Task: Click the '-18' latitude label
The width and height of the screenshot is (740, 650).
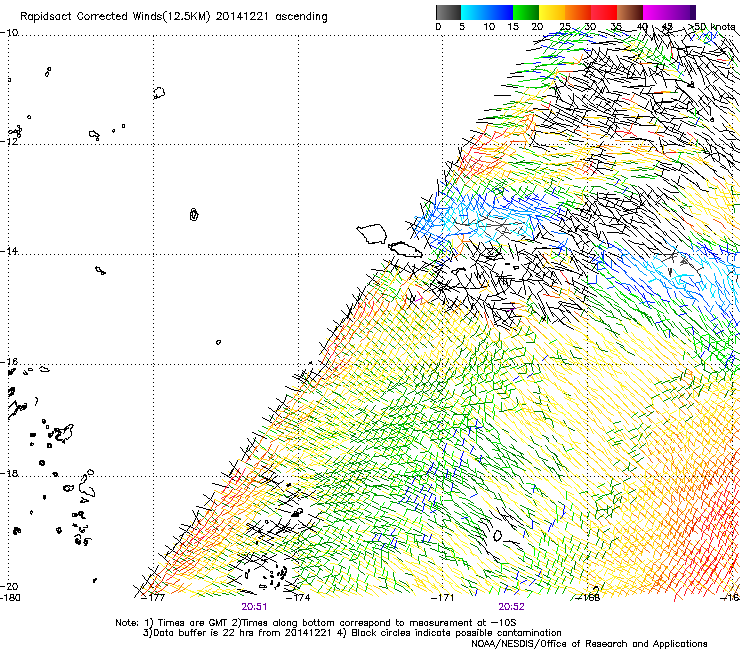Action: pos(9,473)
